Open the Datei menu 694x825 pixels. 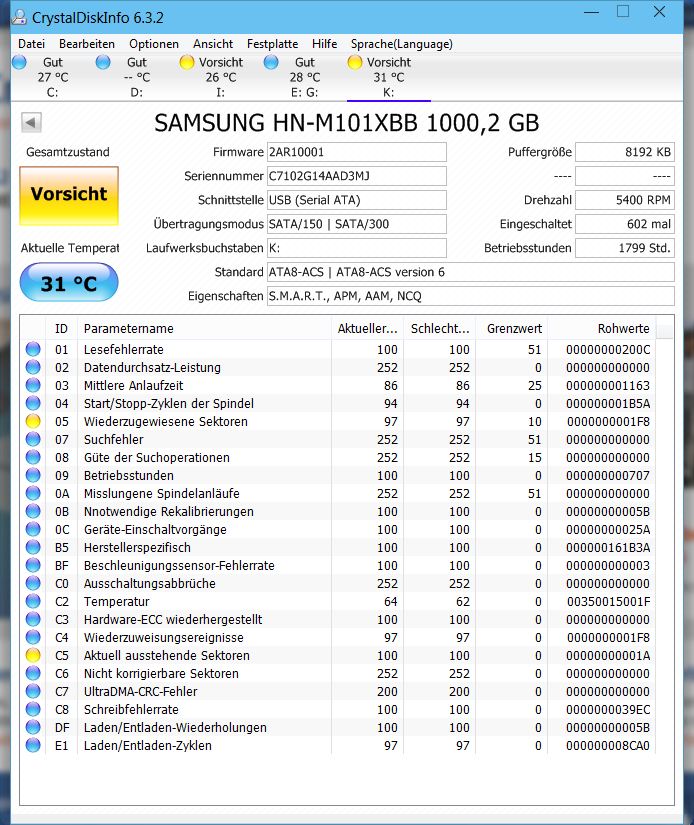[x=31, y=44]
